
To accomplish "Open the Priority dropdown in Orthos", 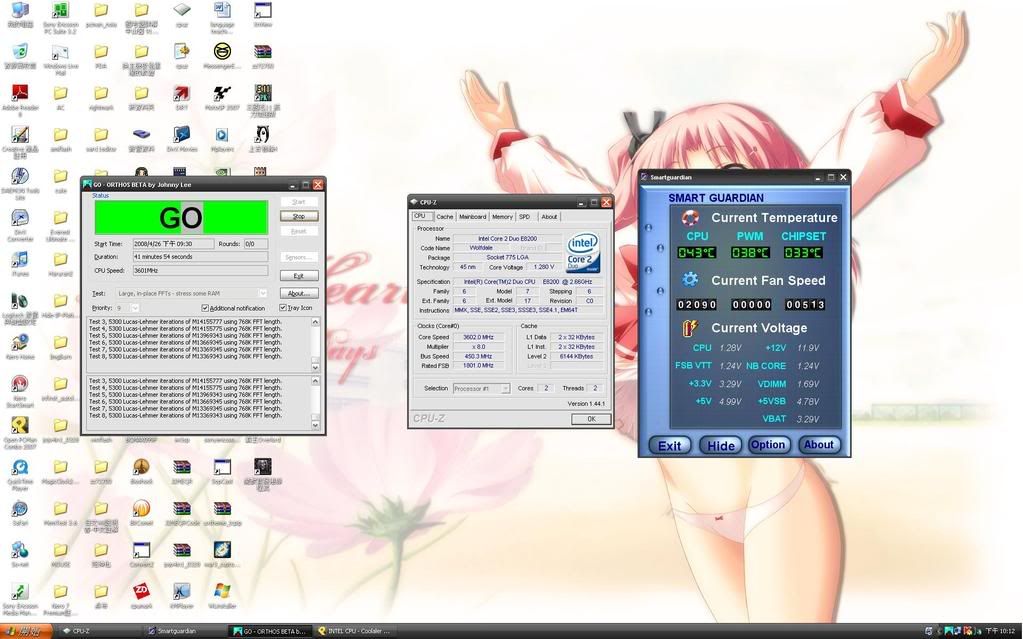I will (x=135, y=307).
